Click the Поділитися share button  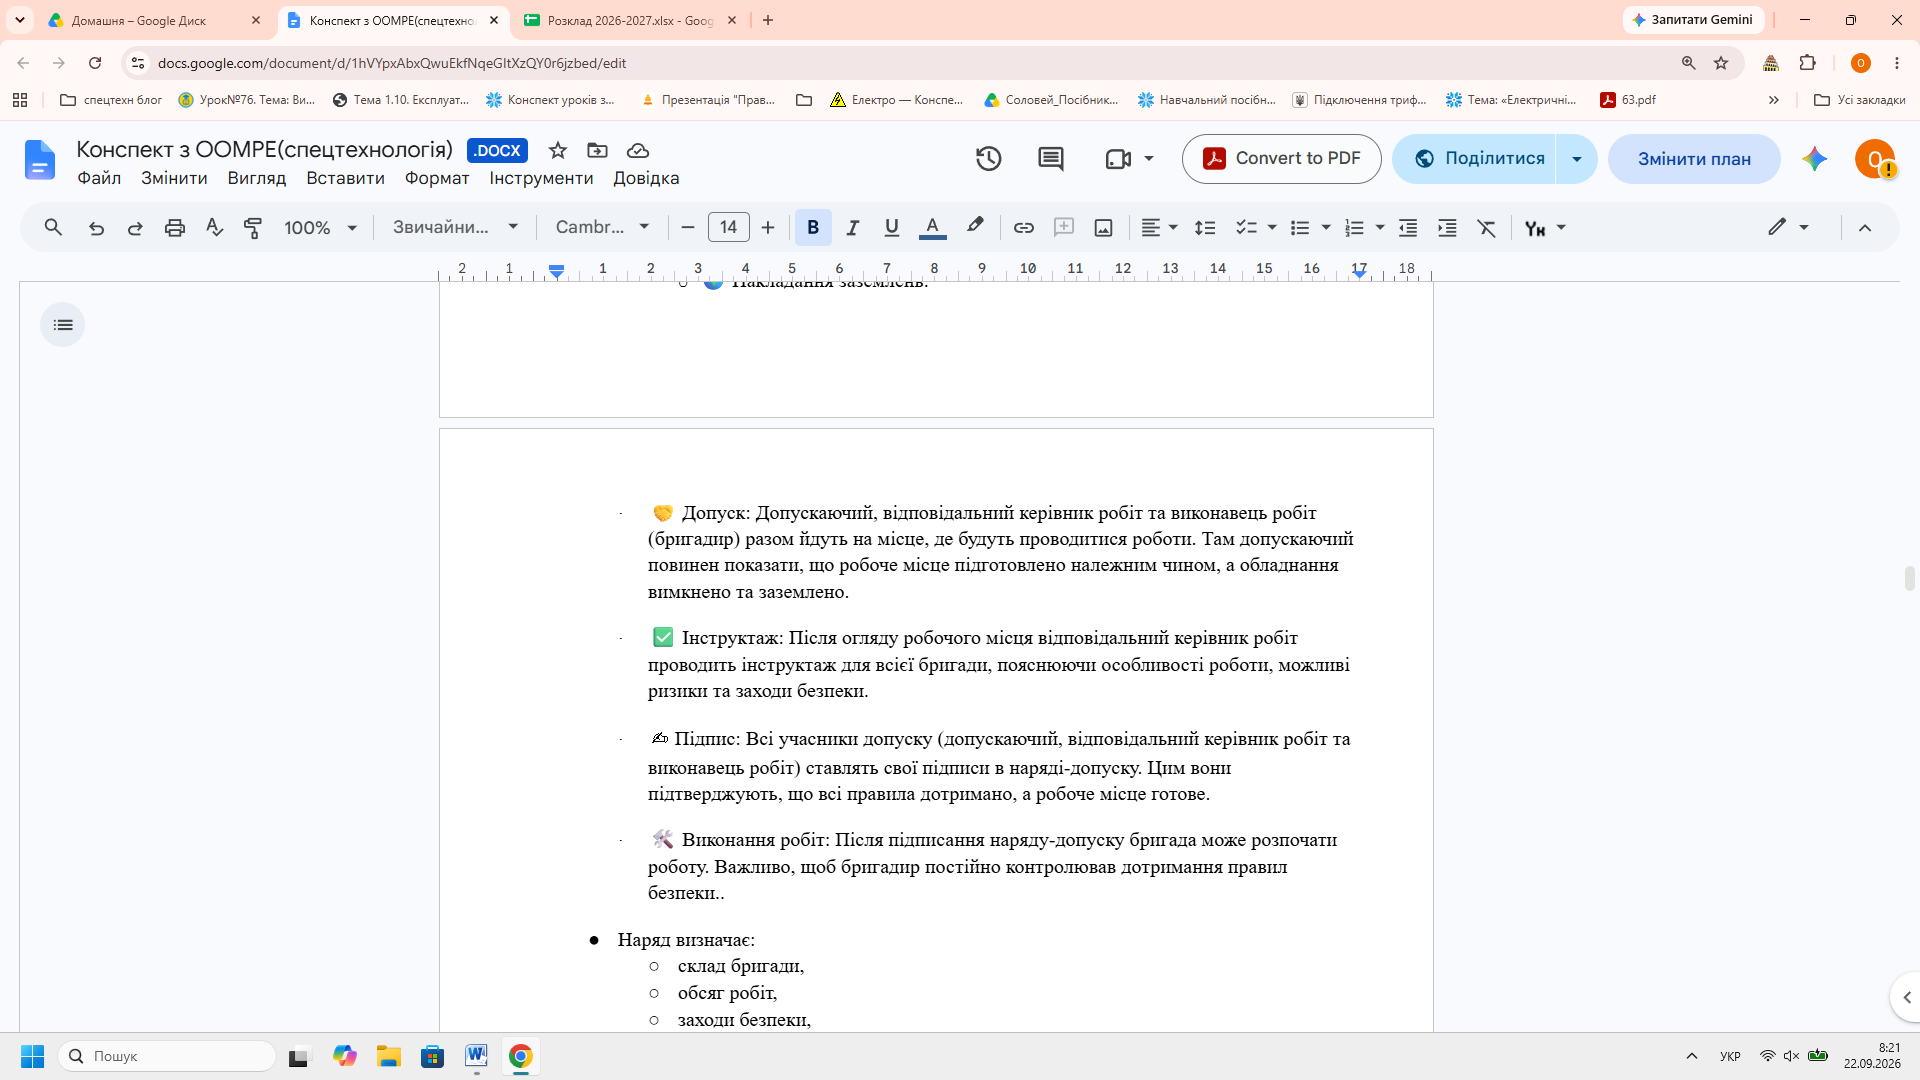point(1475,159)
